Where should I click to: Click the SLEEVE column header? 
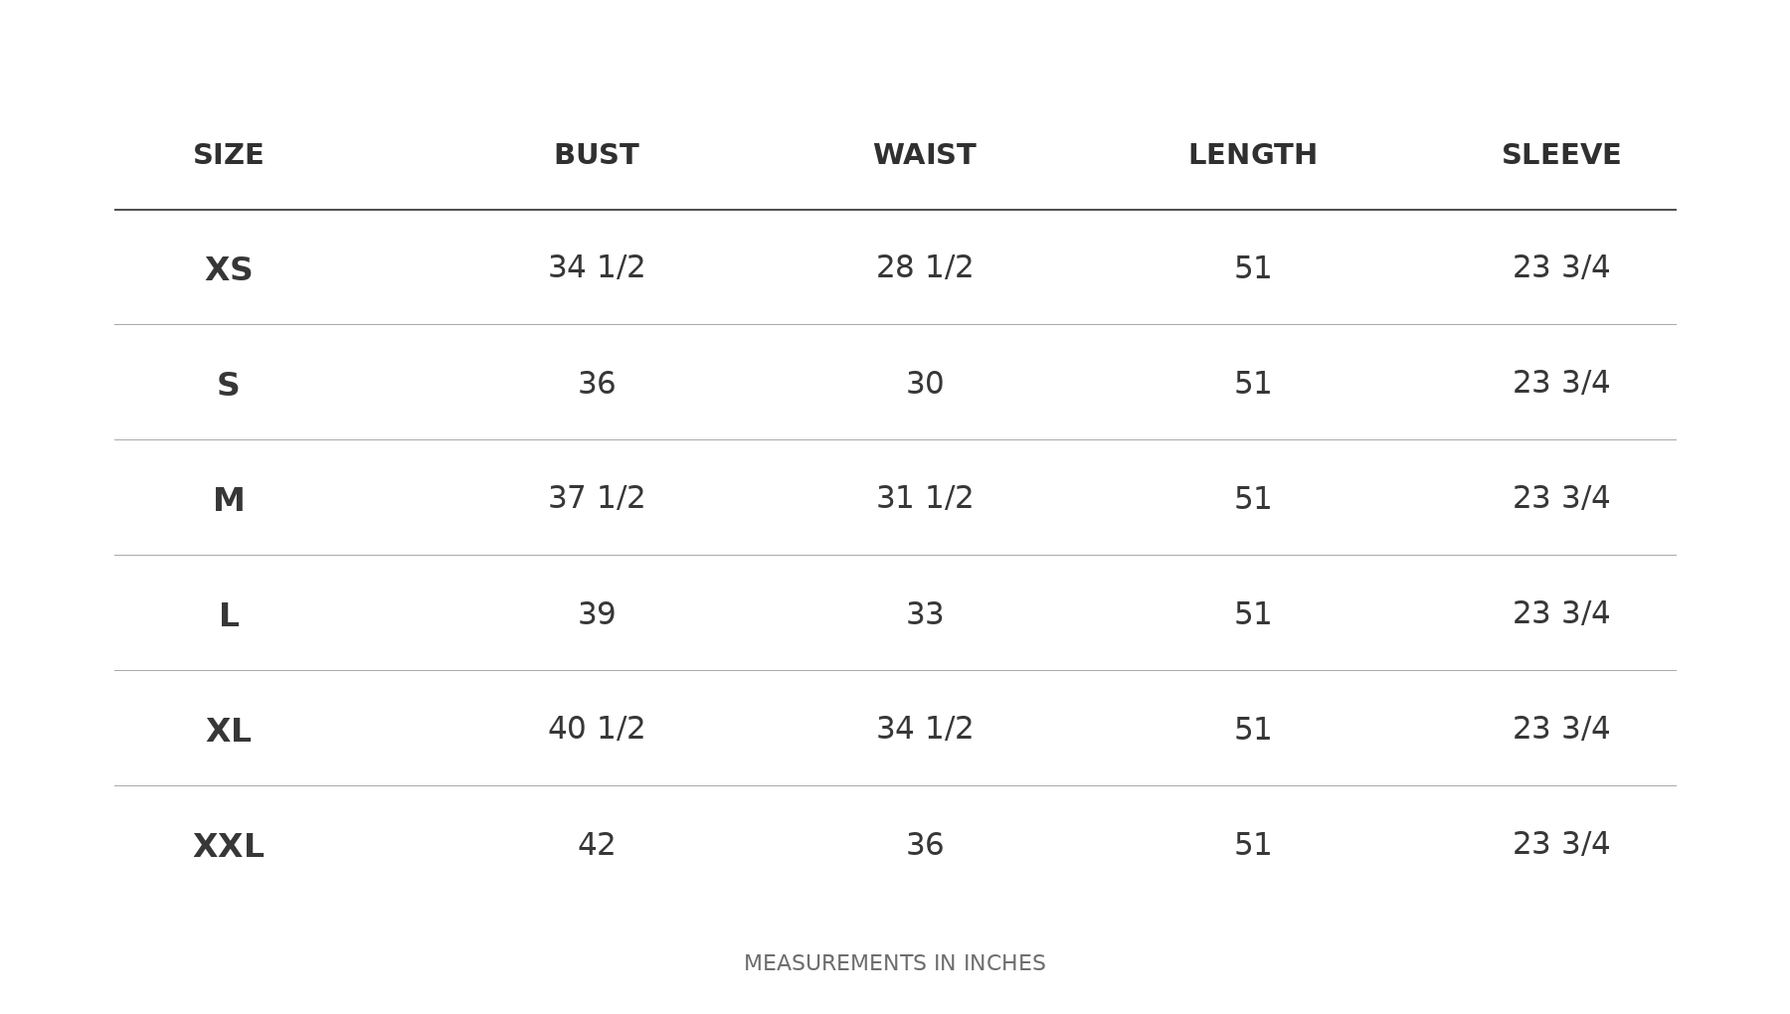tap(1561, 155)
